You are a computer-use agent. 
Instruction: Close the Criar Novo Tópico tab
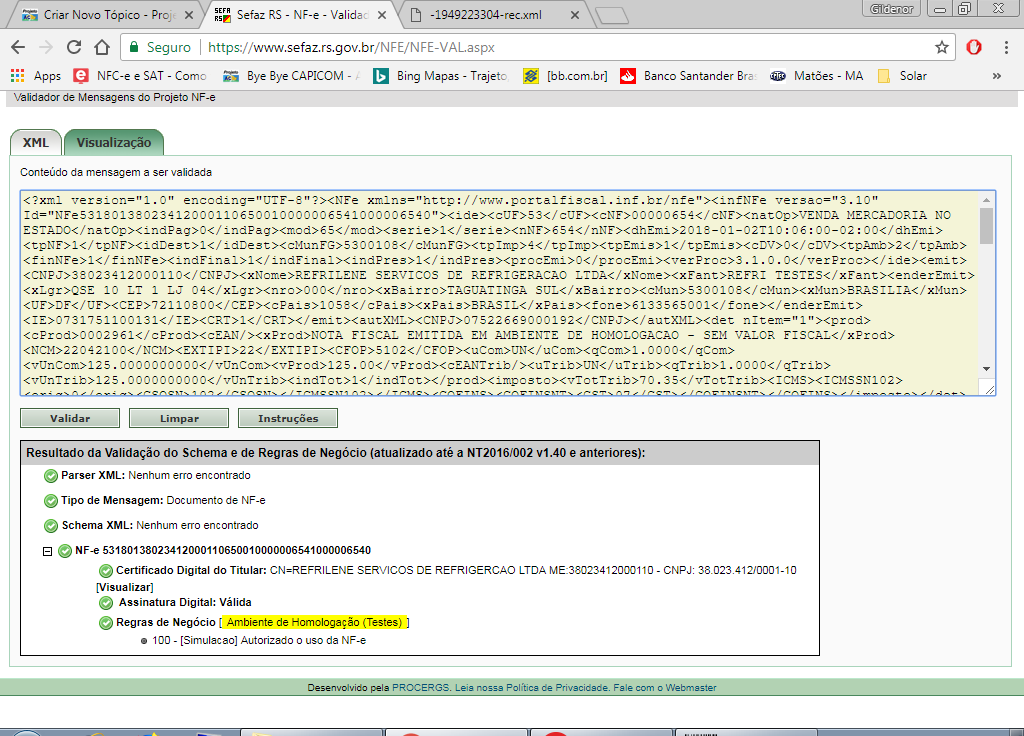click(189, 15)
